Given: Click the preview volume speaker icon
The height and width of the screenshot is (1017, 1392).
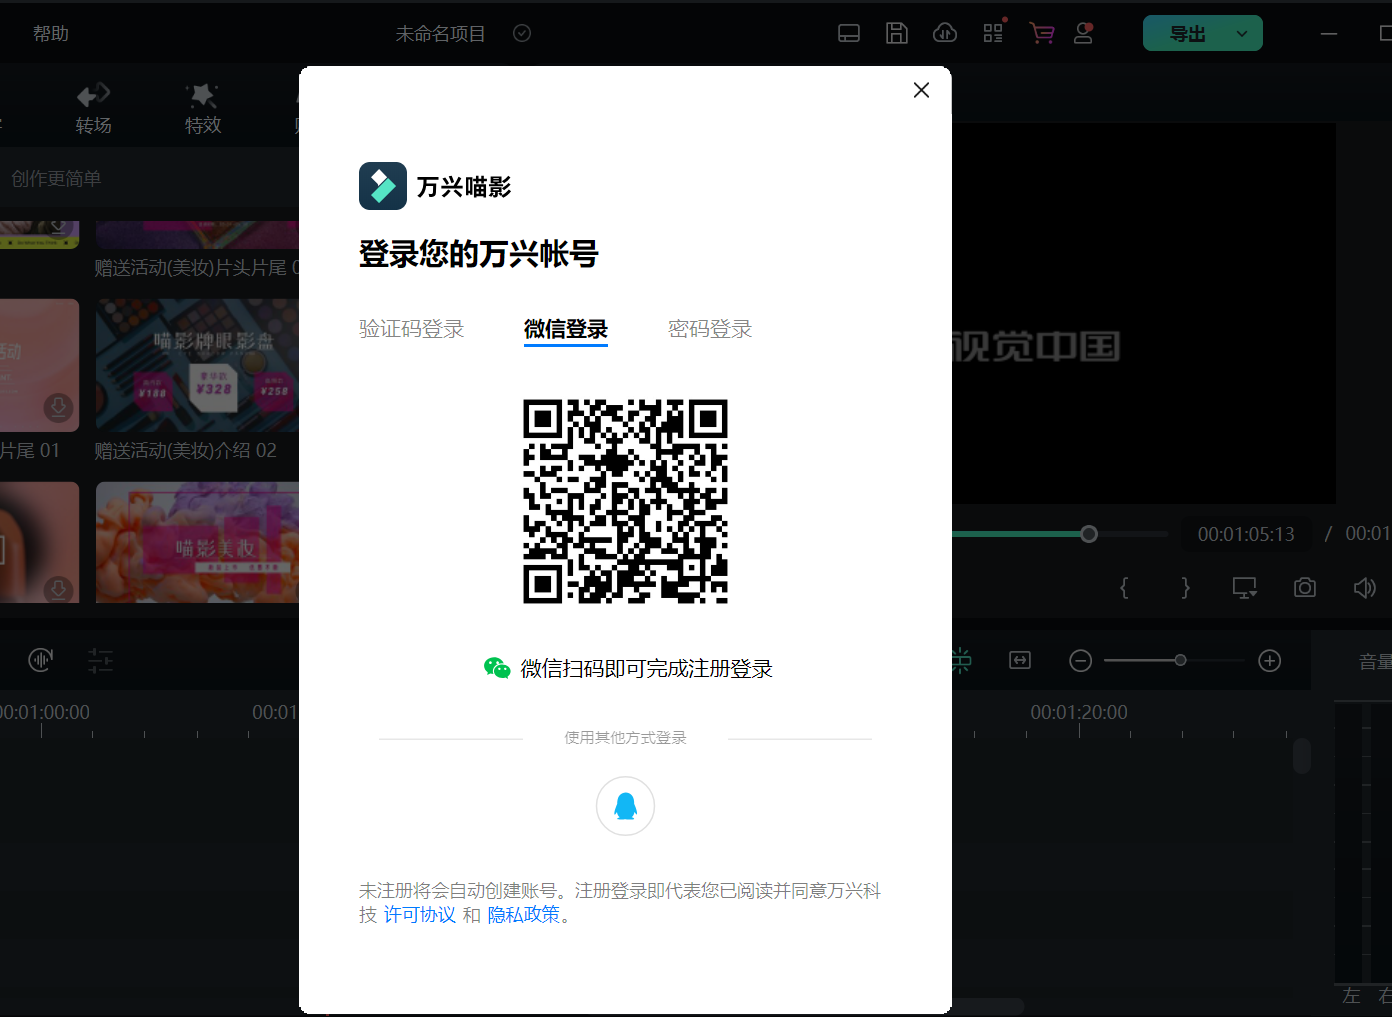Looking at the screenshot, I should [1365, 588].
